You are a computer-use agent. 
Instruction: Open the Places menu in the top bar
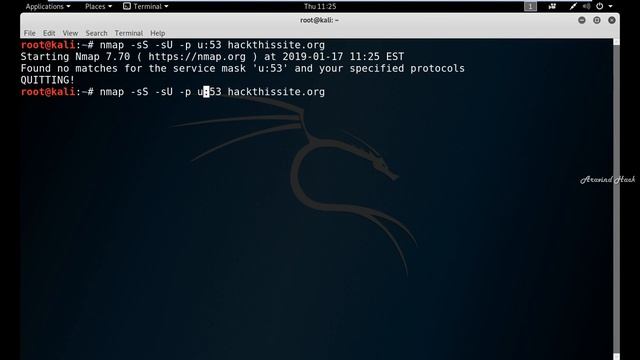[98, 6]
